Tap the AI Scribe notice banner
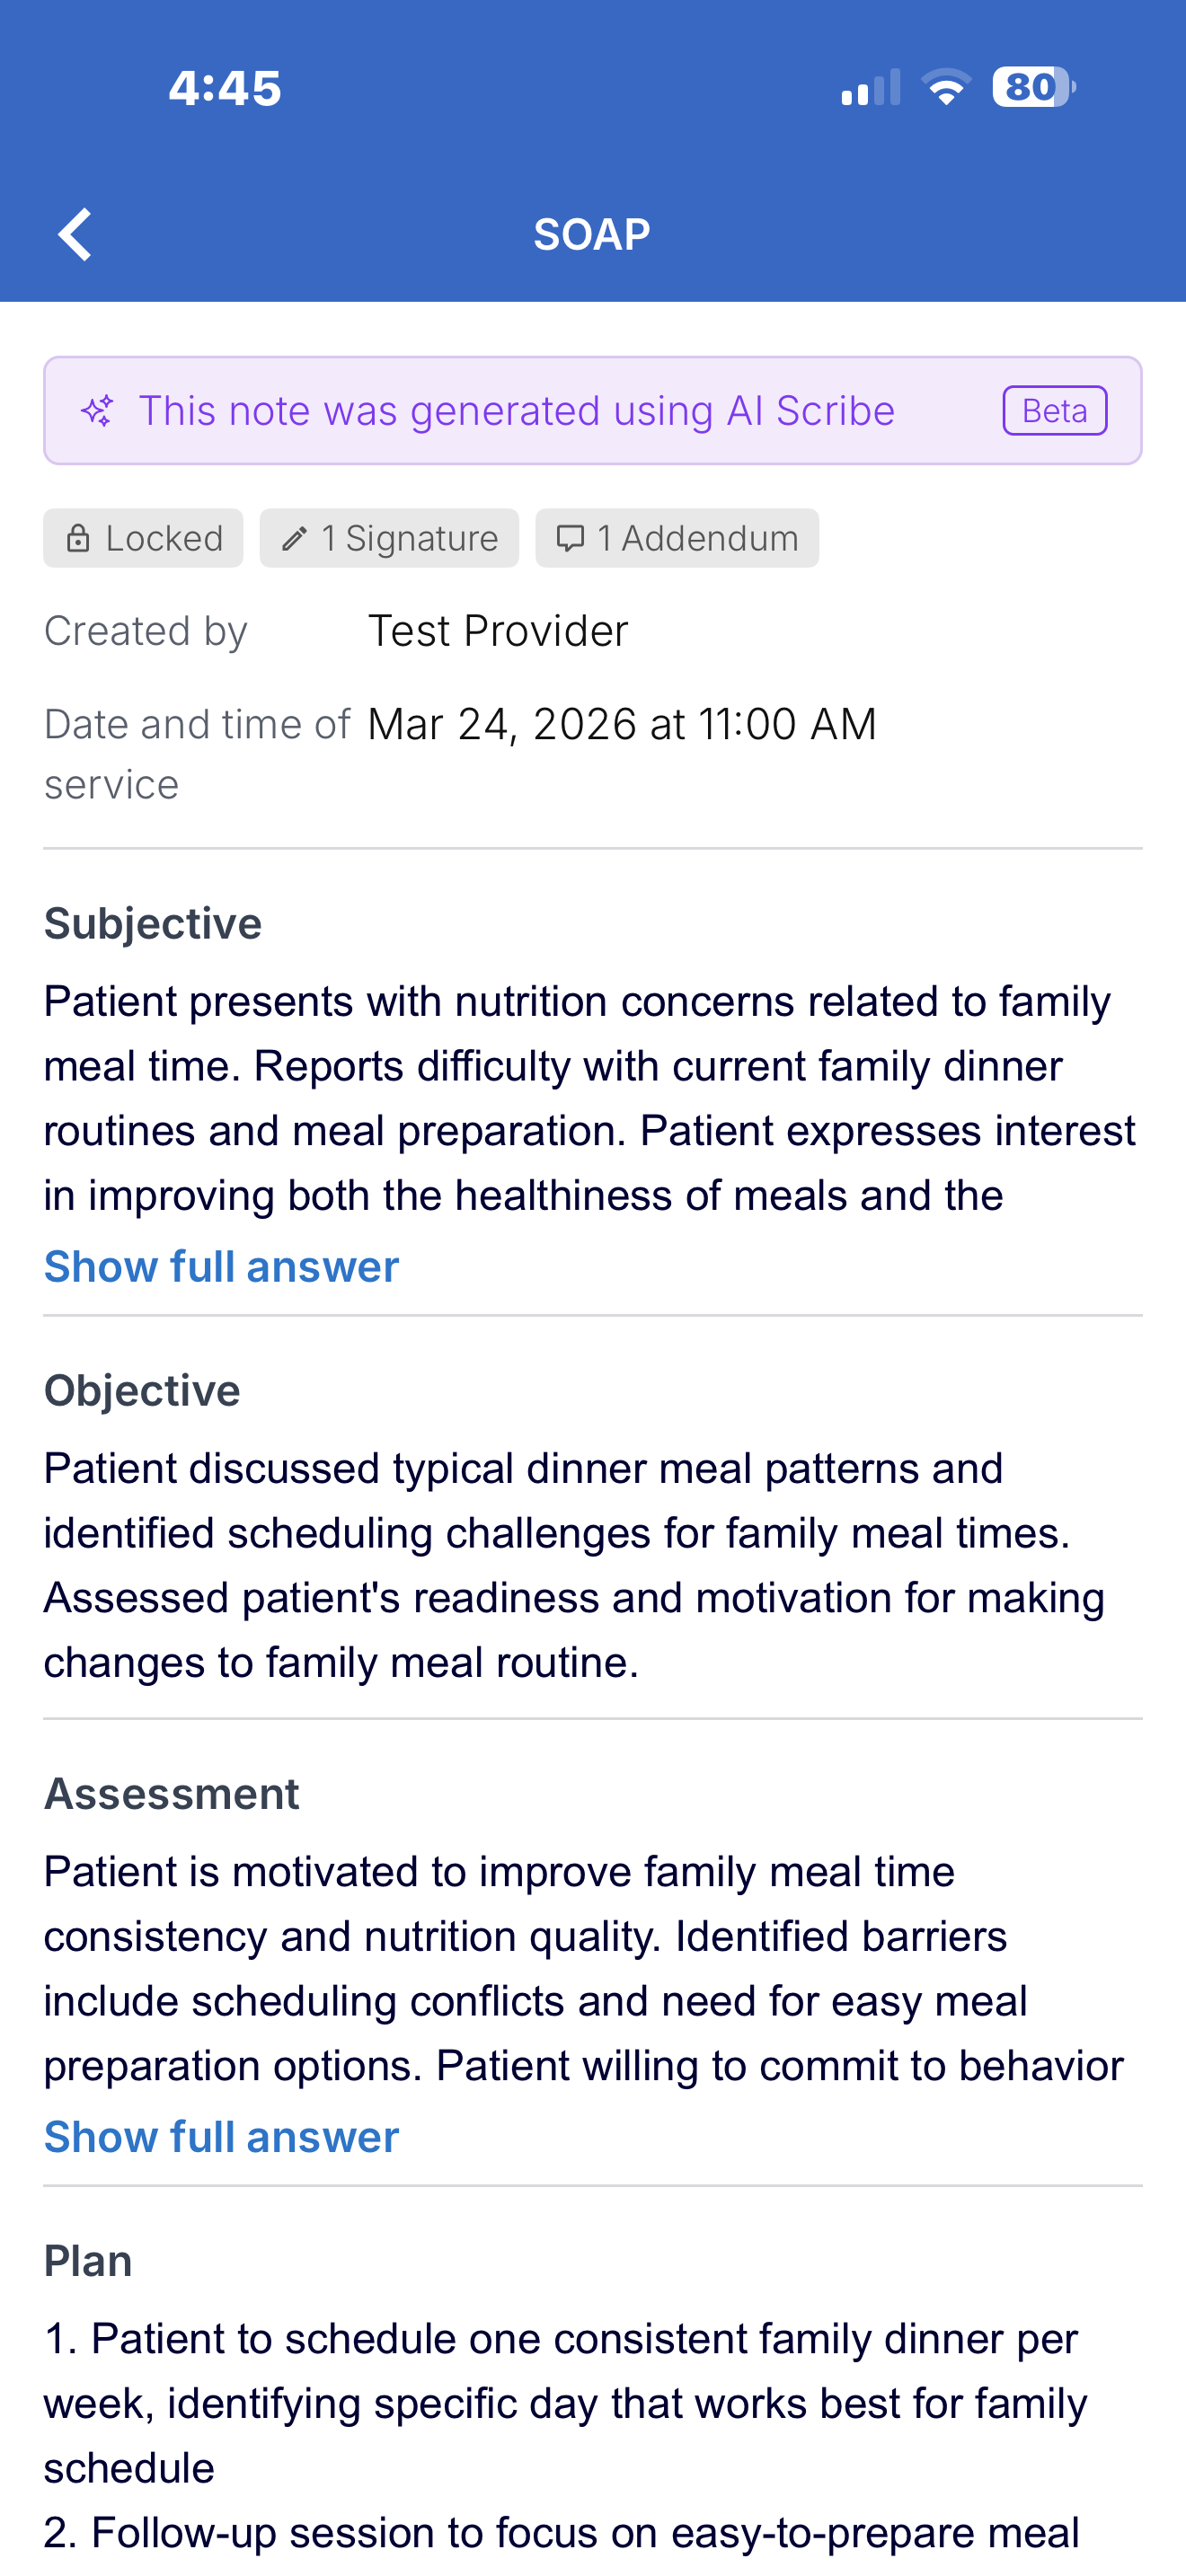Viewport: 1186px width, 2576px height. pos(593,411)
